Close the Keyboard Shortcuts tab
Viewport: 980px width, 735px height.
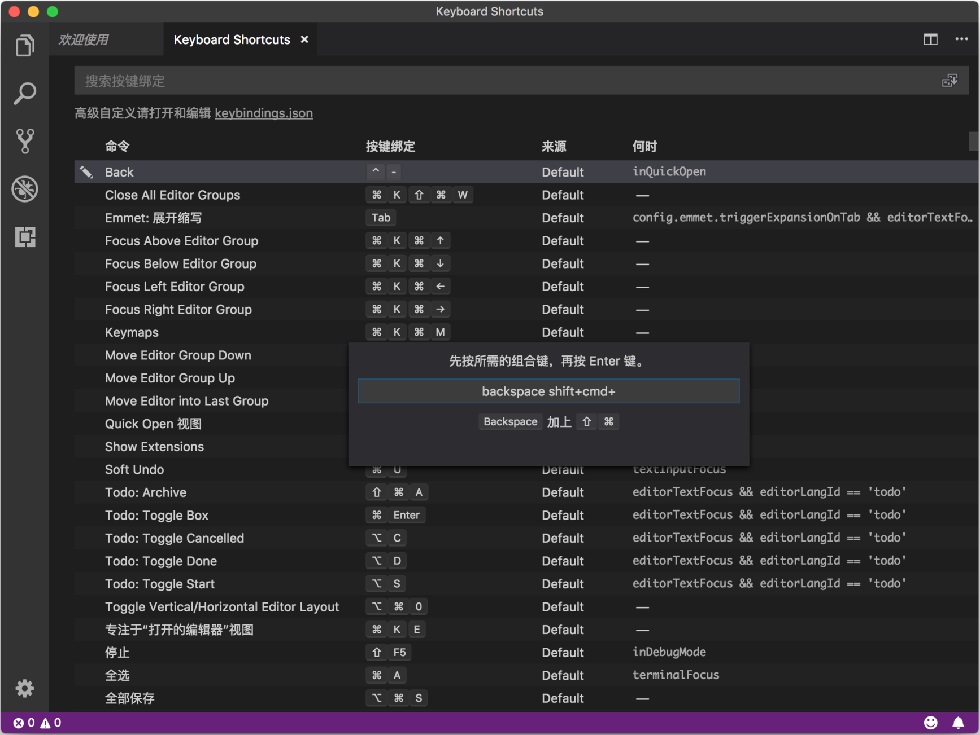pos(304,39)
